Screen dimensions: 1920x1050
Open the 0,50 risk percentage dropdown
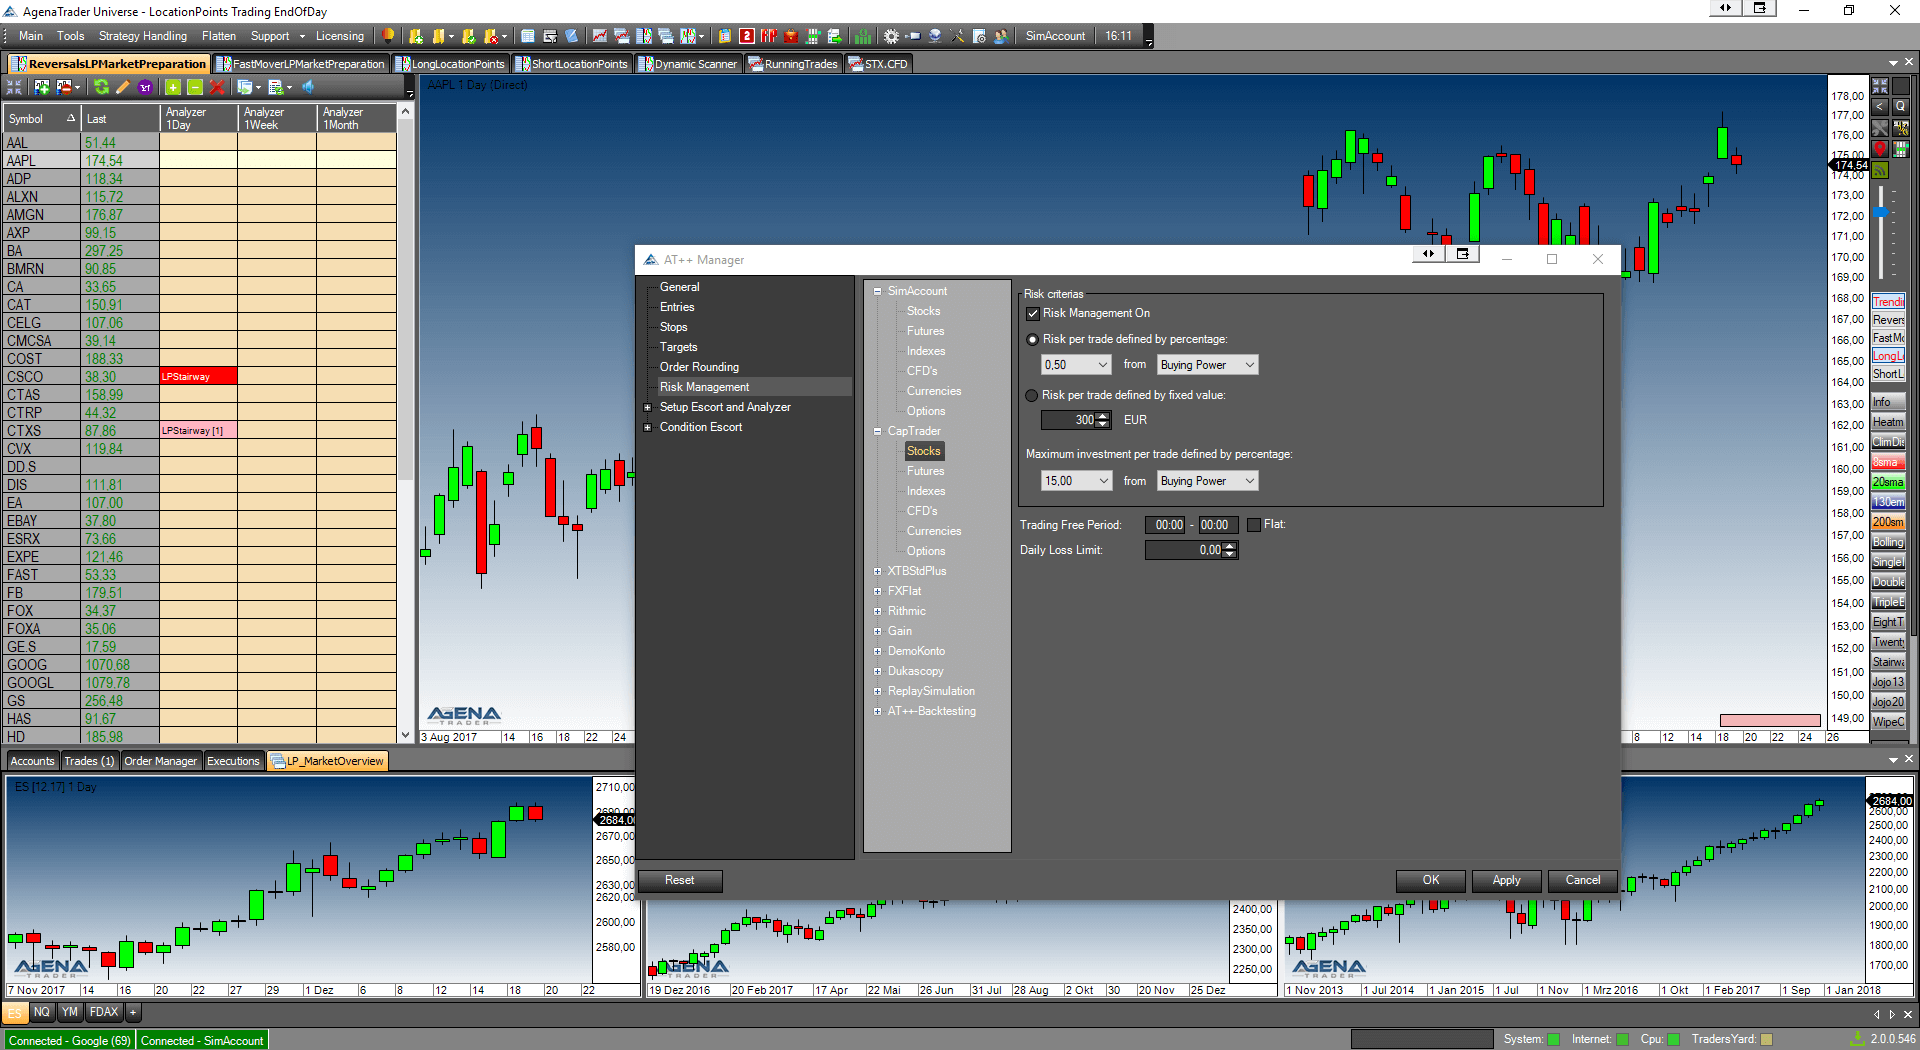(1076, 365)
